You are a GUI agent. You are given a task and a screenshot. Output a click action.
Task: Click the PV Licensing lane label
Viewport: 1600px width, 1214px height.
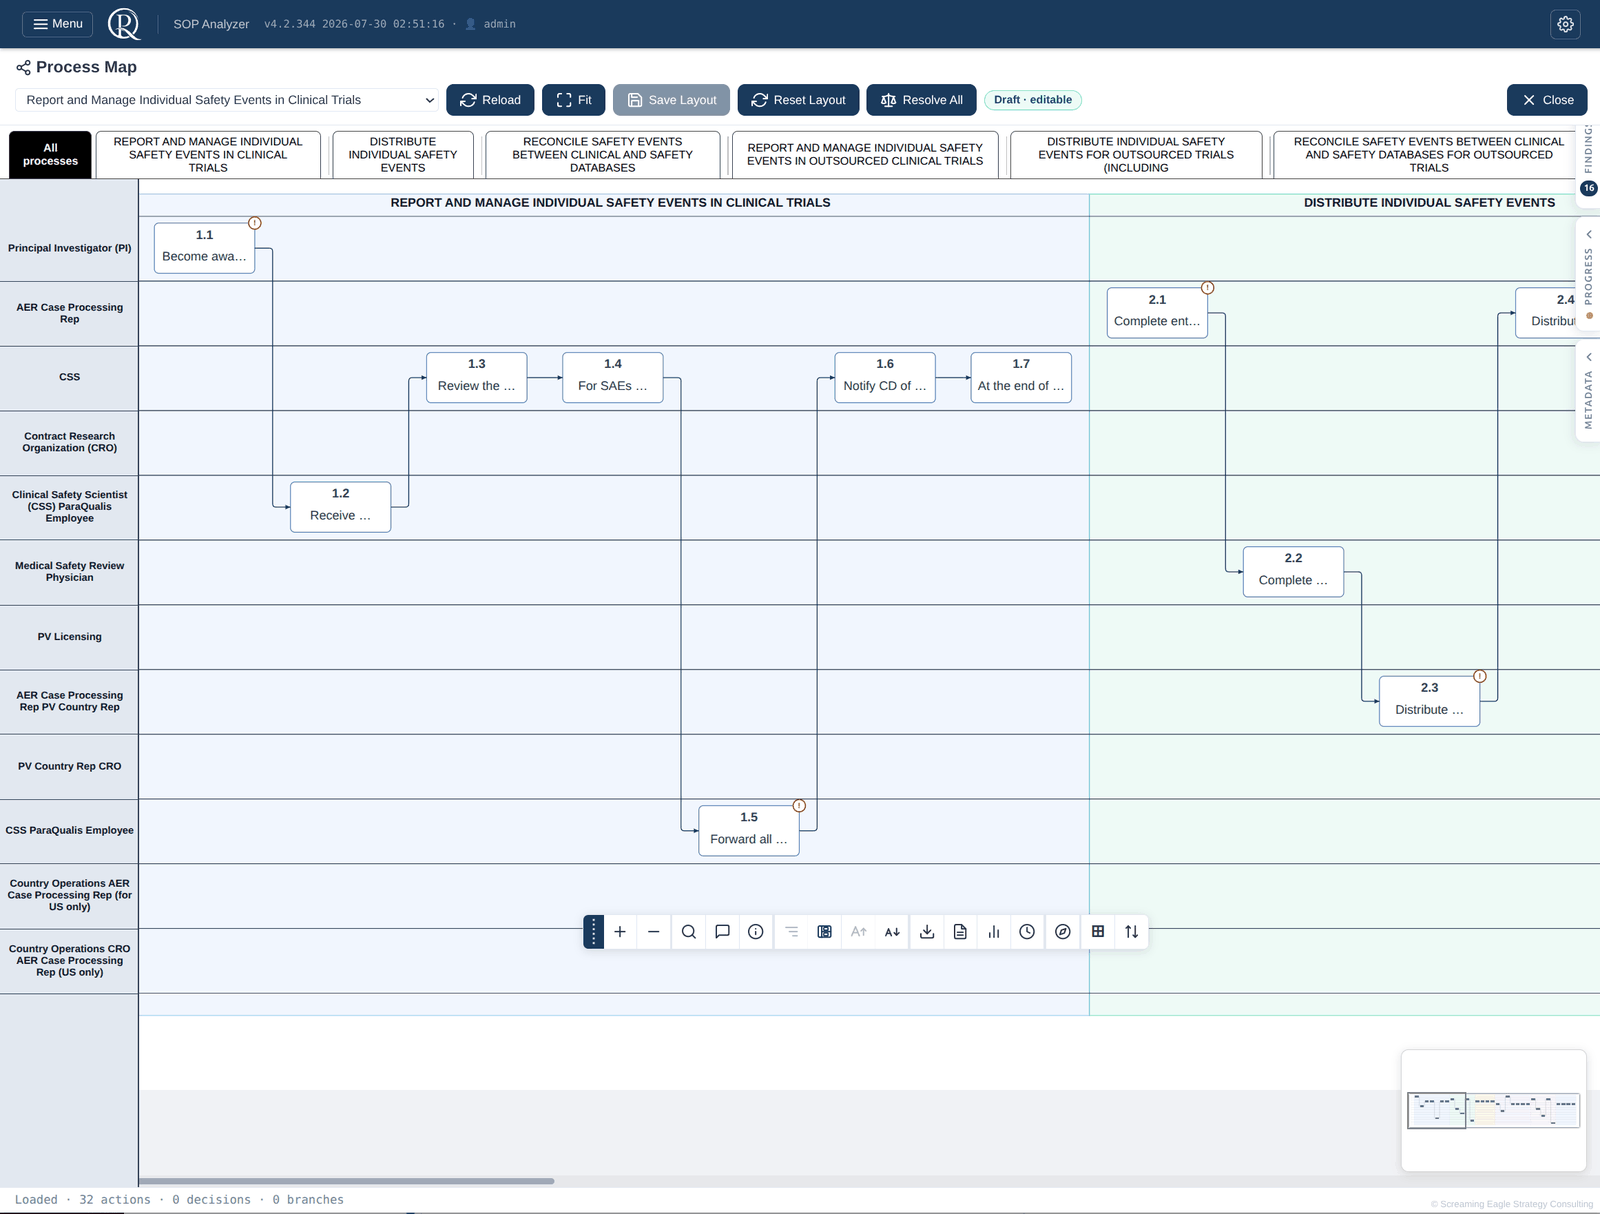(69, 637)
